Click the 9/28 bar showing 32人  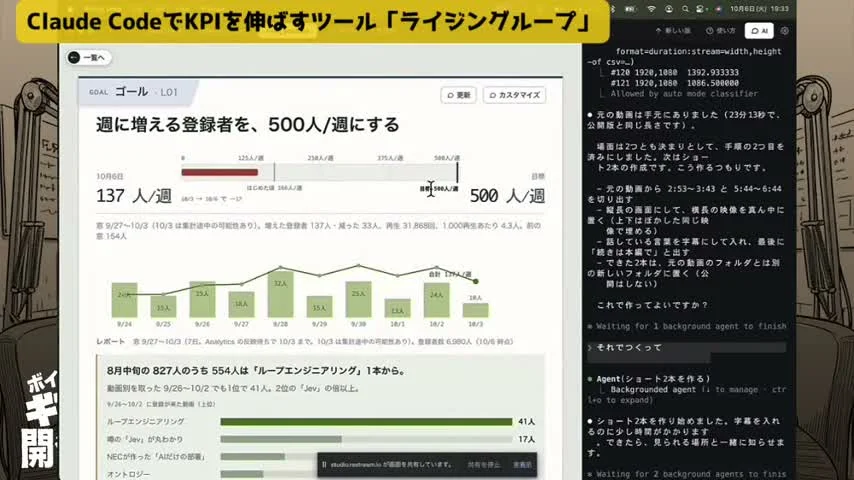280,294
